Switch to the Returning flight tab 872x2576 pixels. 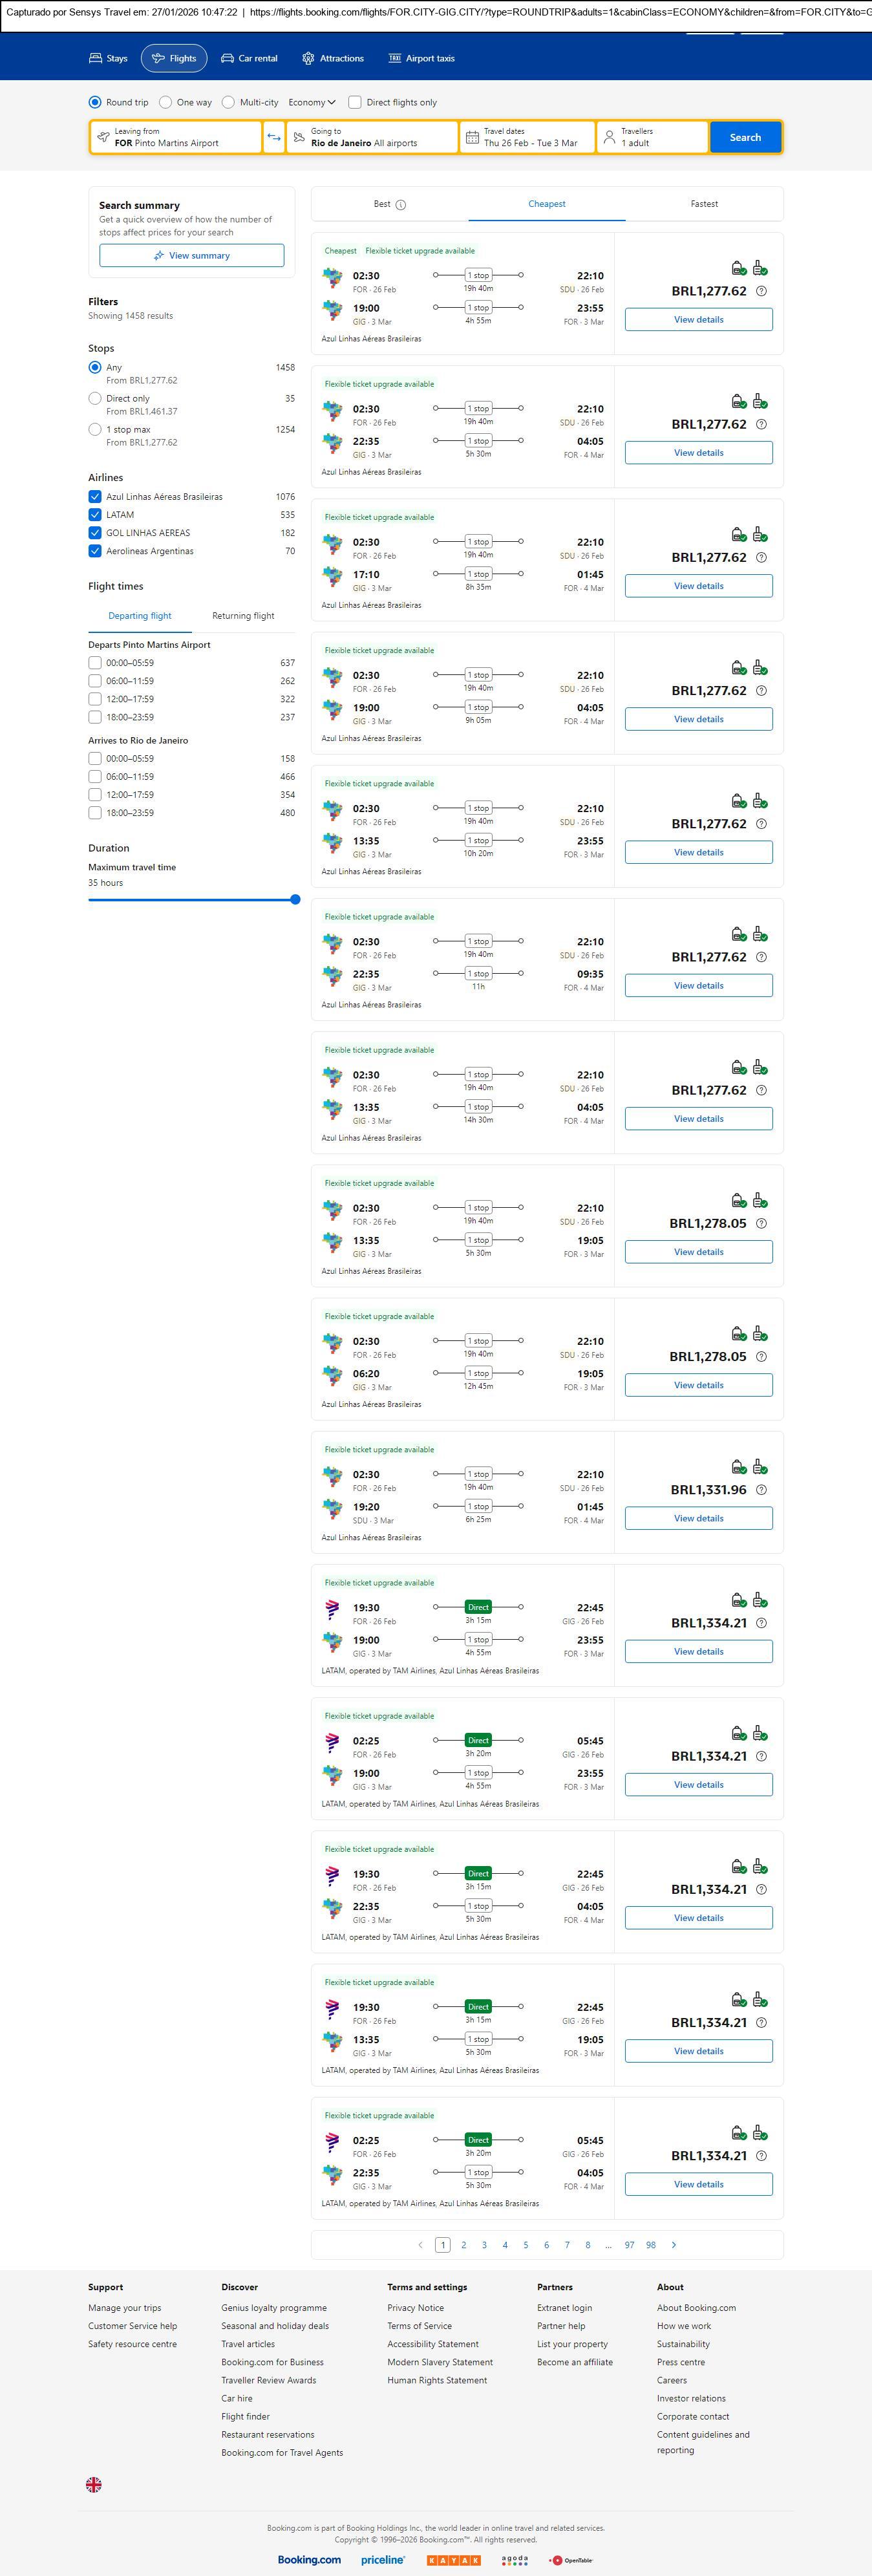243,616
